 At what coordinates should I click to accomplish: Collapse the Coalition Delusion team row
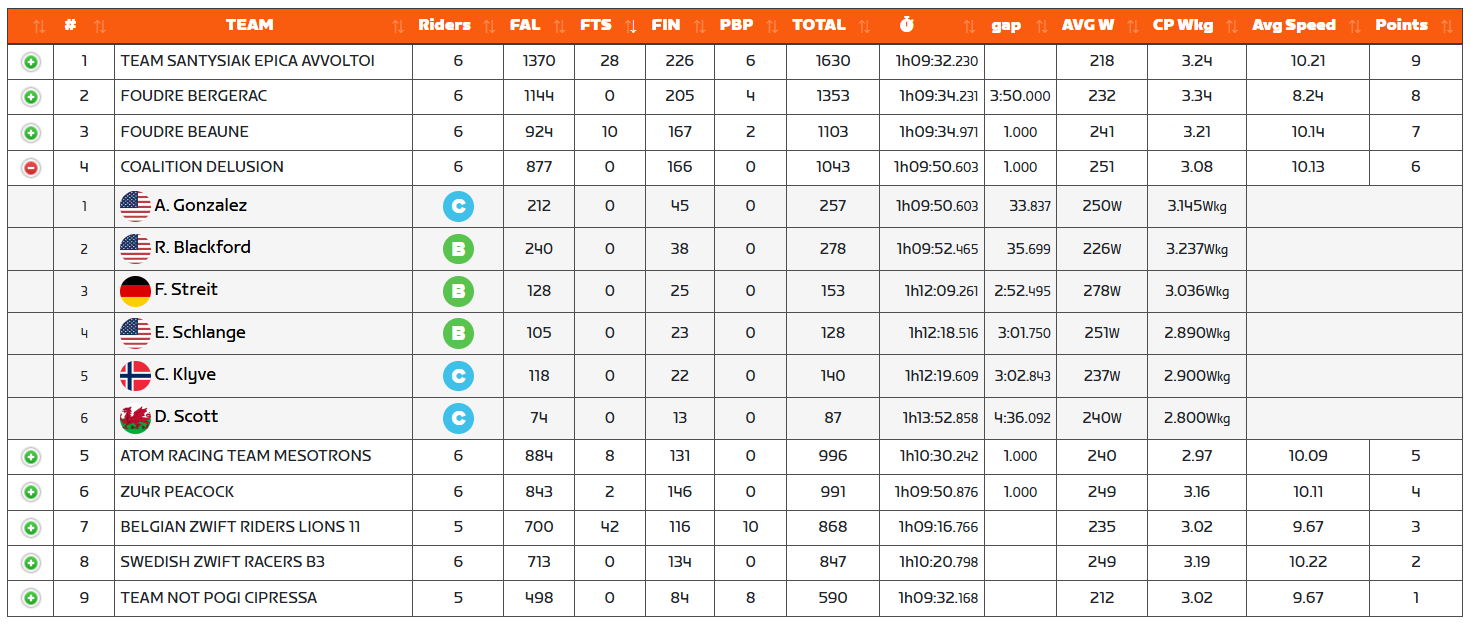pyautogui.click(x=31, y=168)
